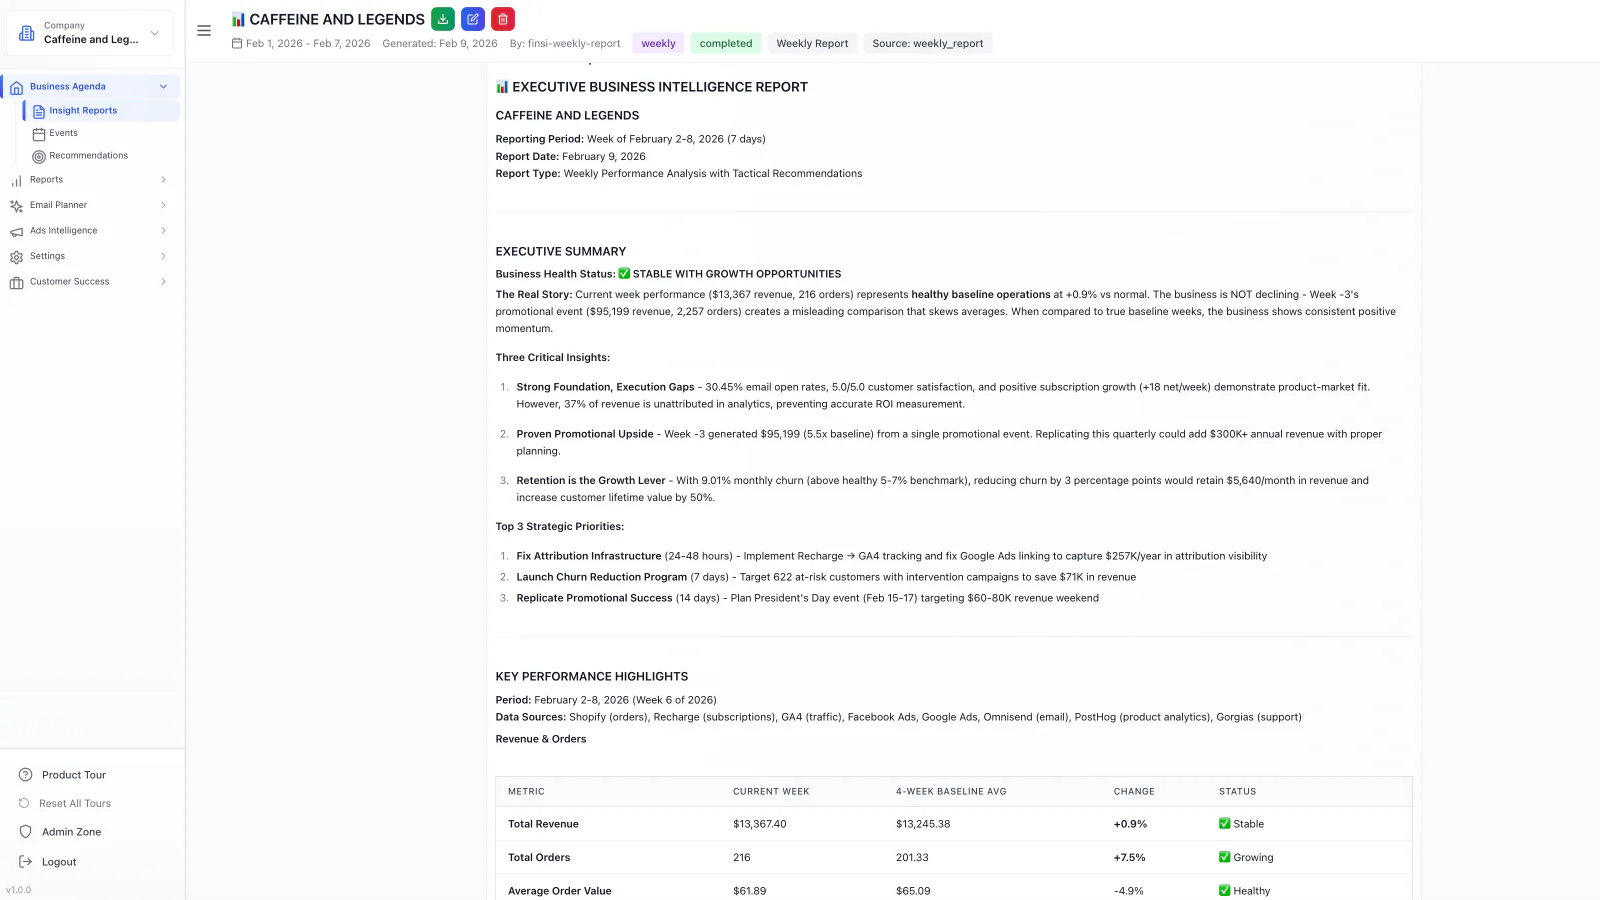Screen dimensions: 1600x900
Task: Click the Customer Success icon
Action: coord(16,283)
